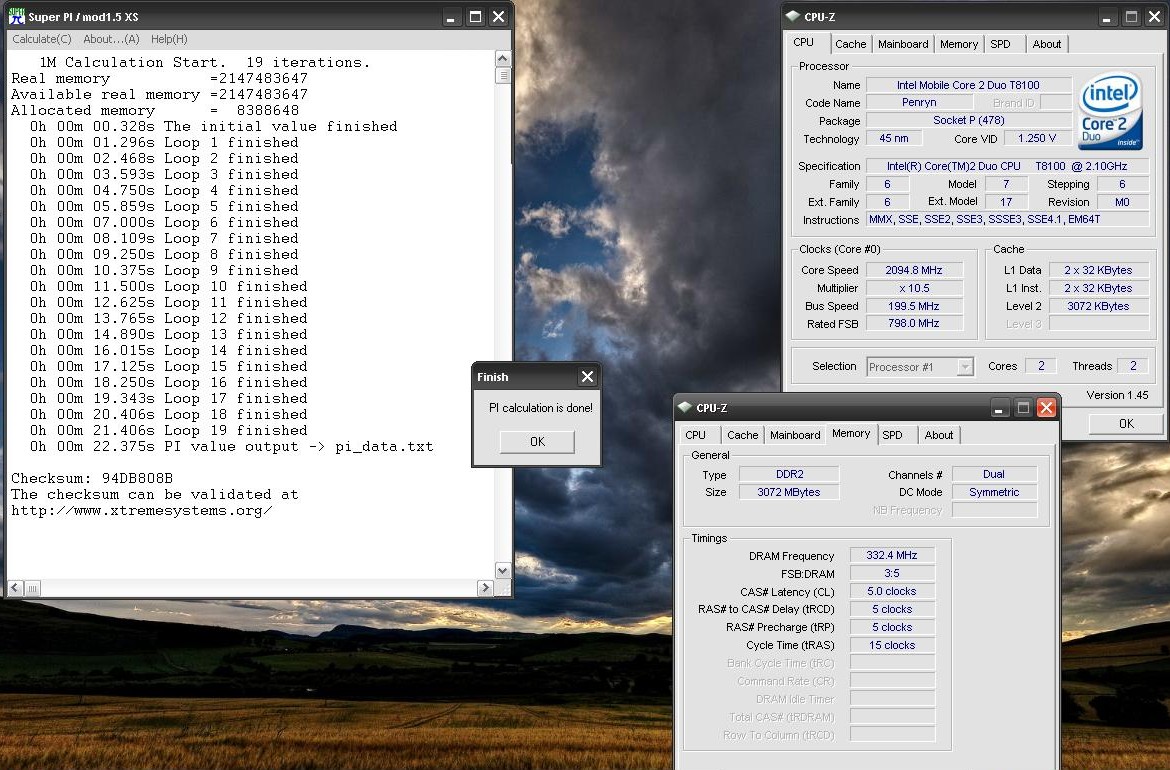Click the Code Name value Penryn
Image resolution: width=1170 pixels, height=770 pixels.
pos(919,102)
